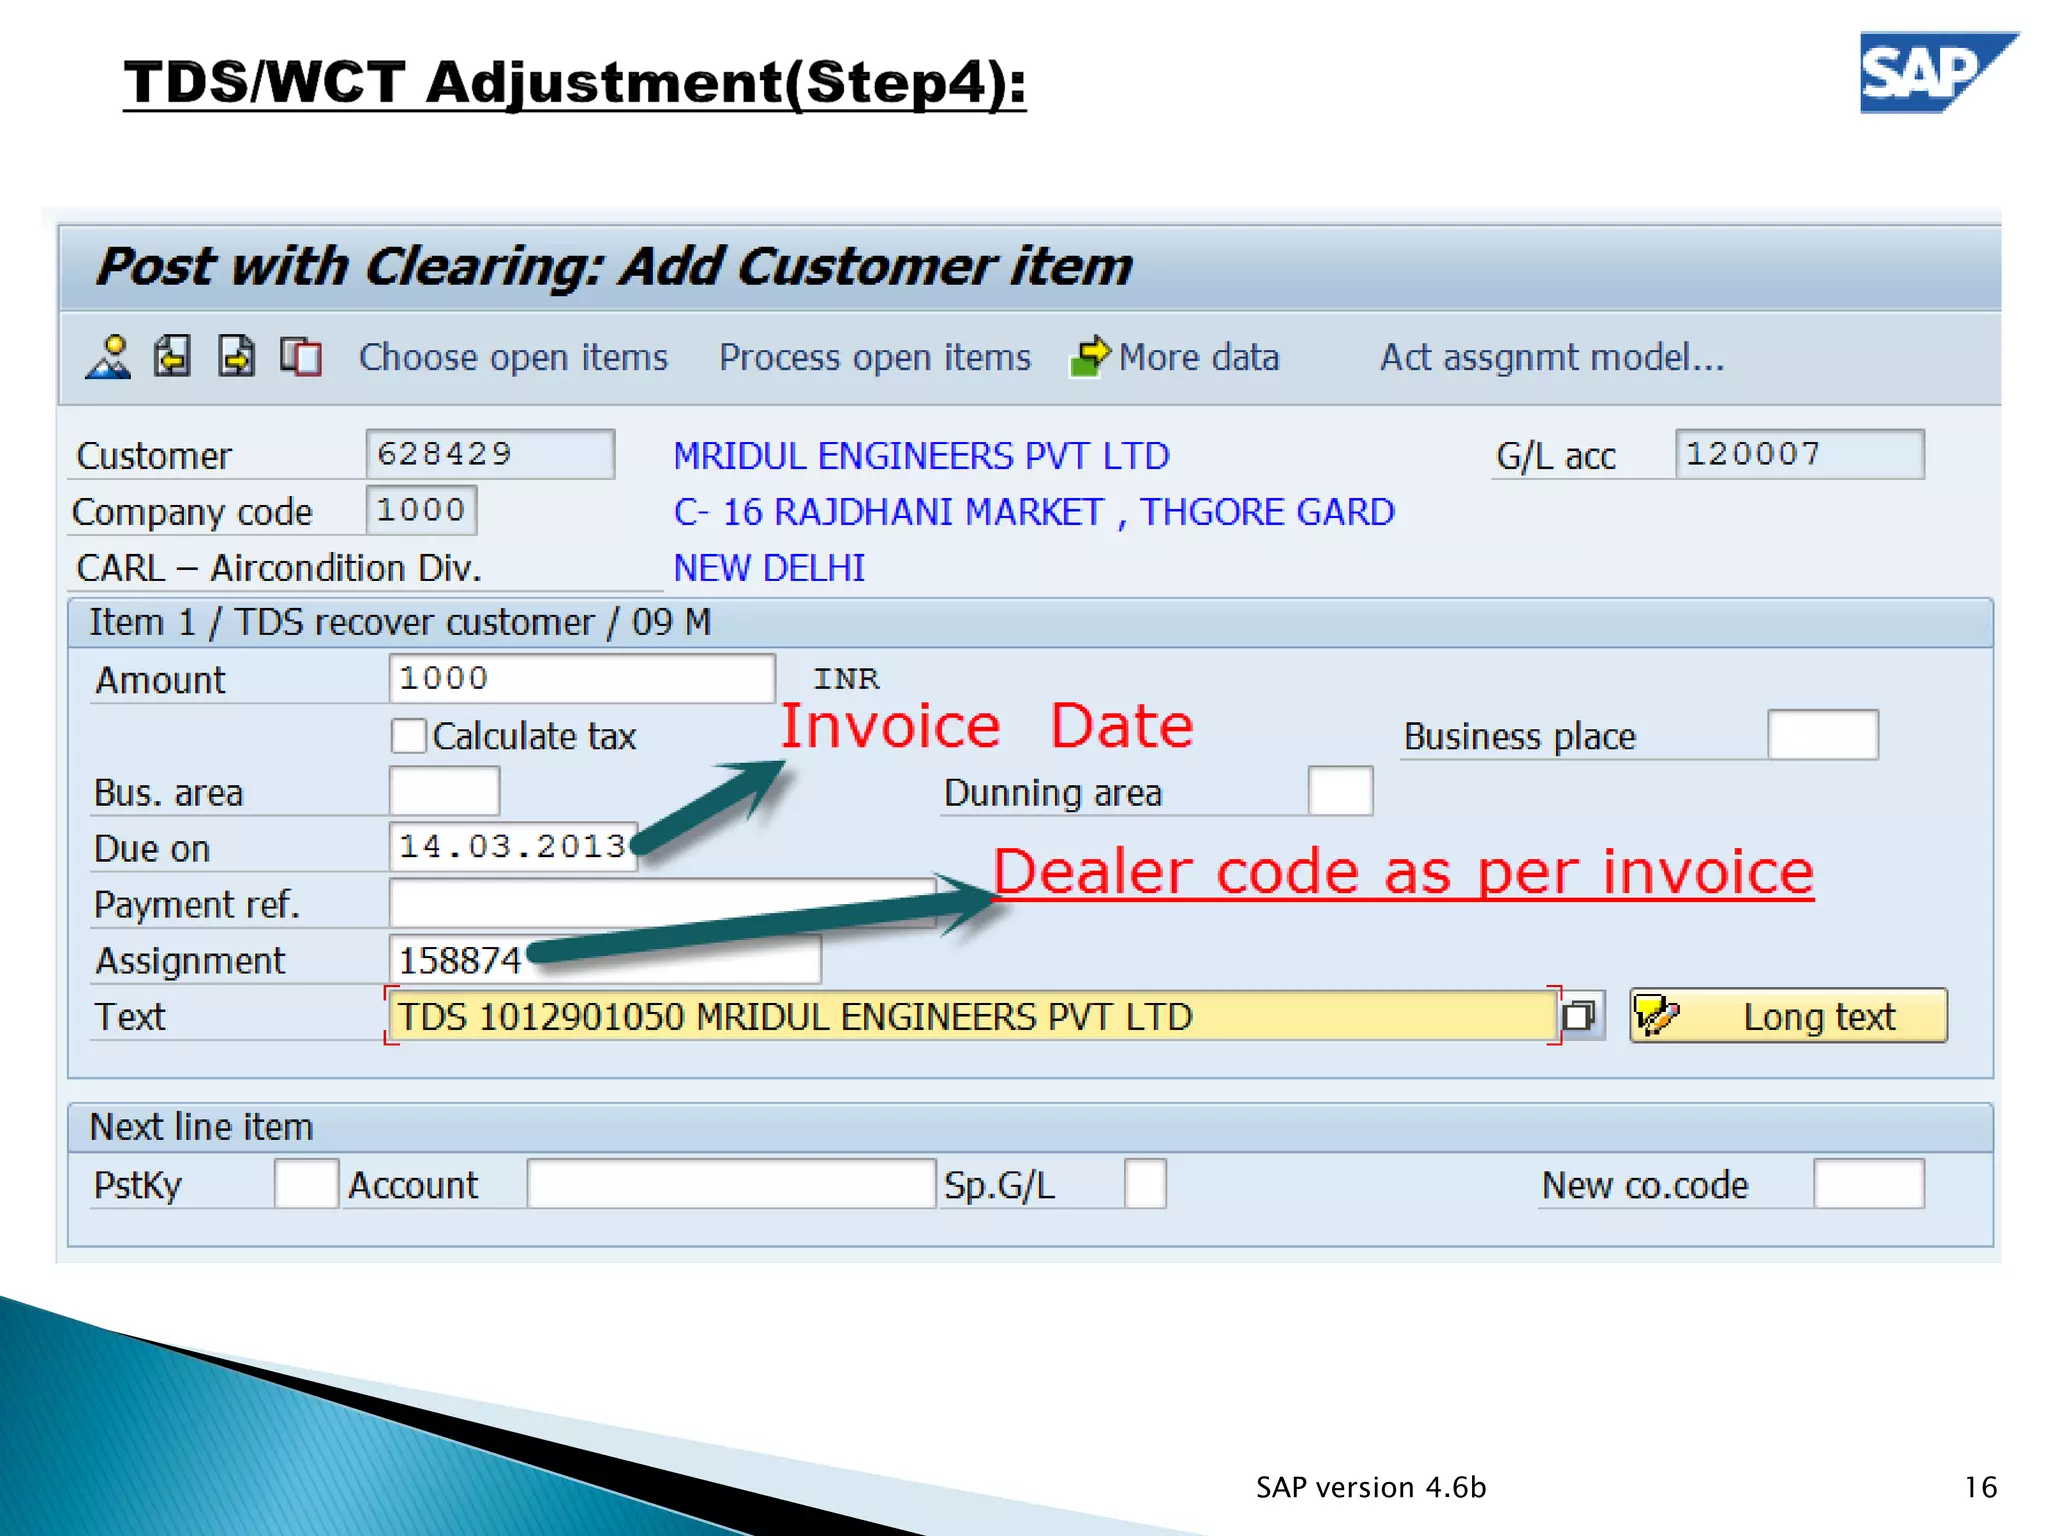Click the previous line item icon
This screenshot has height=1536, width=2048.
[173, 357]
